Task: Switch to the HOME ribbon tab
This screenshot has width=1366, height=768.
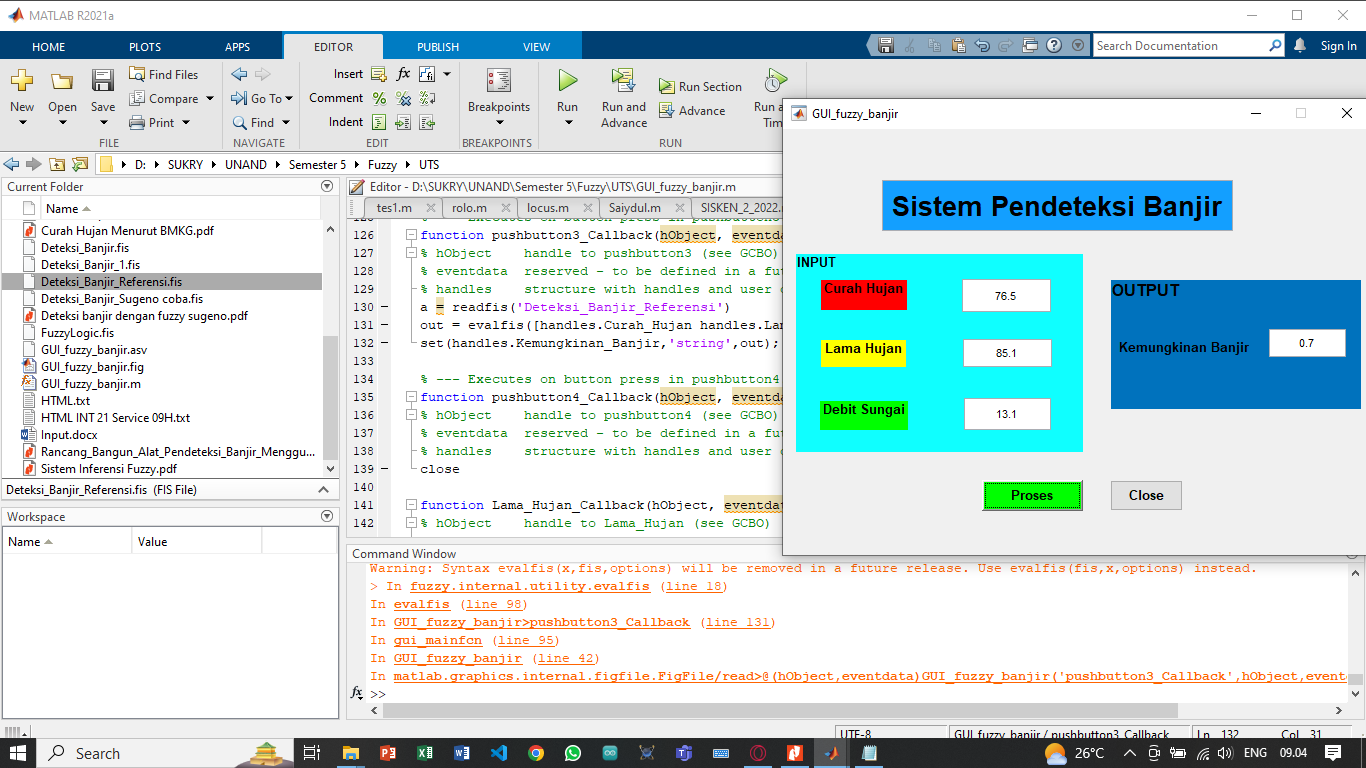Action: 48,46
